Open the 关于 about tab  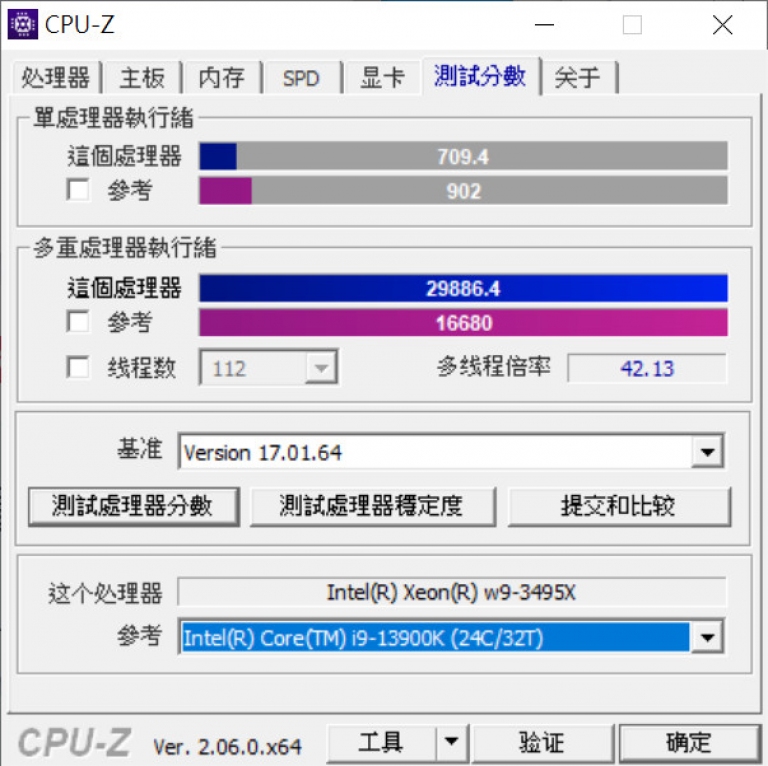tap(577, 77)
